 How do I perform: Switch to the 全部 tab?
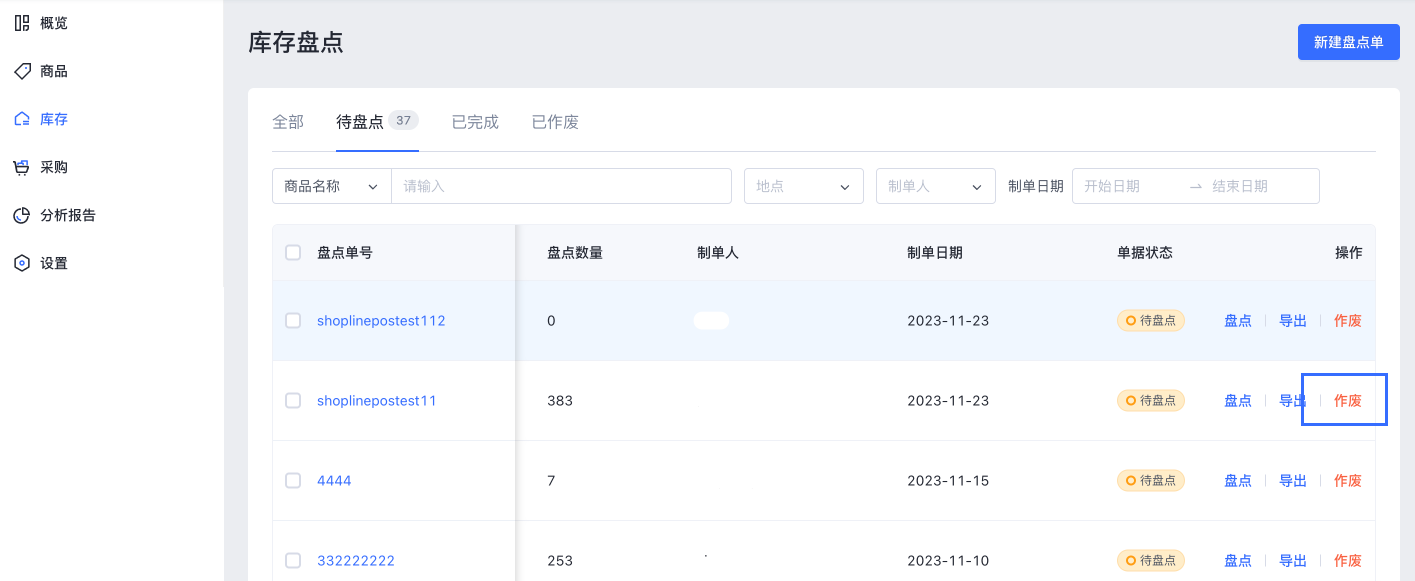[x=288, y=122]
